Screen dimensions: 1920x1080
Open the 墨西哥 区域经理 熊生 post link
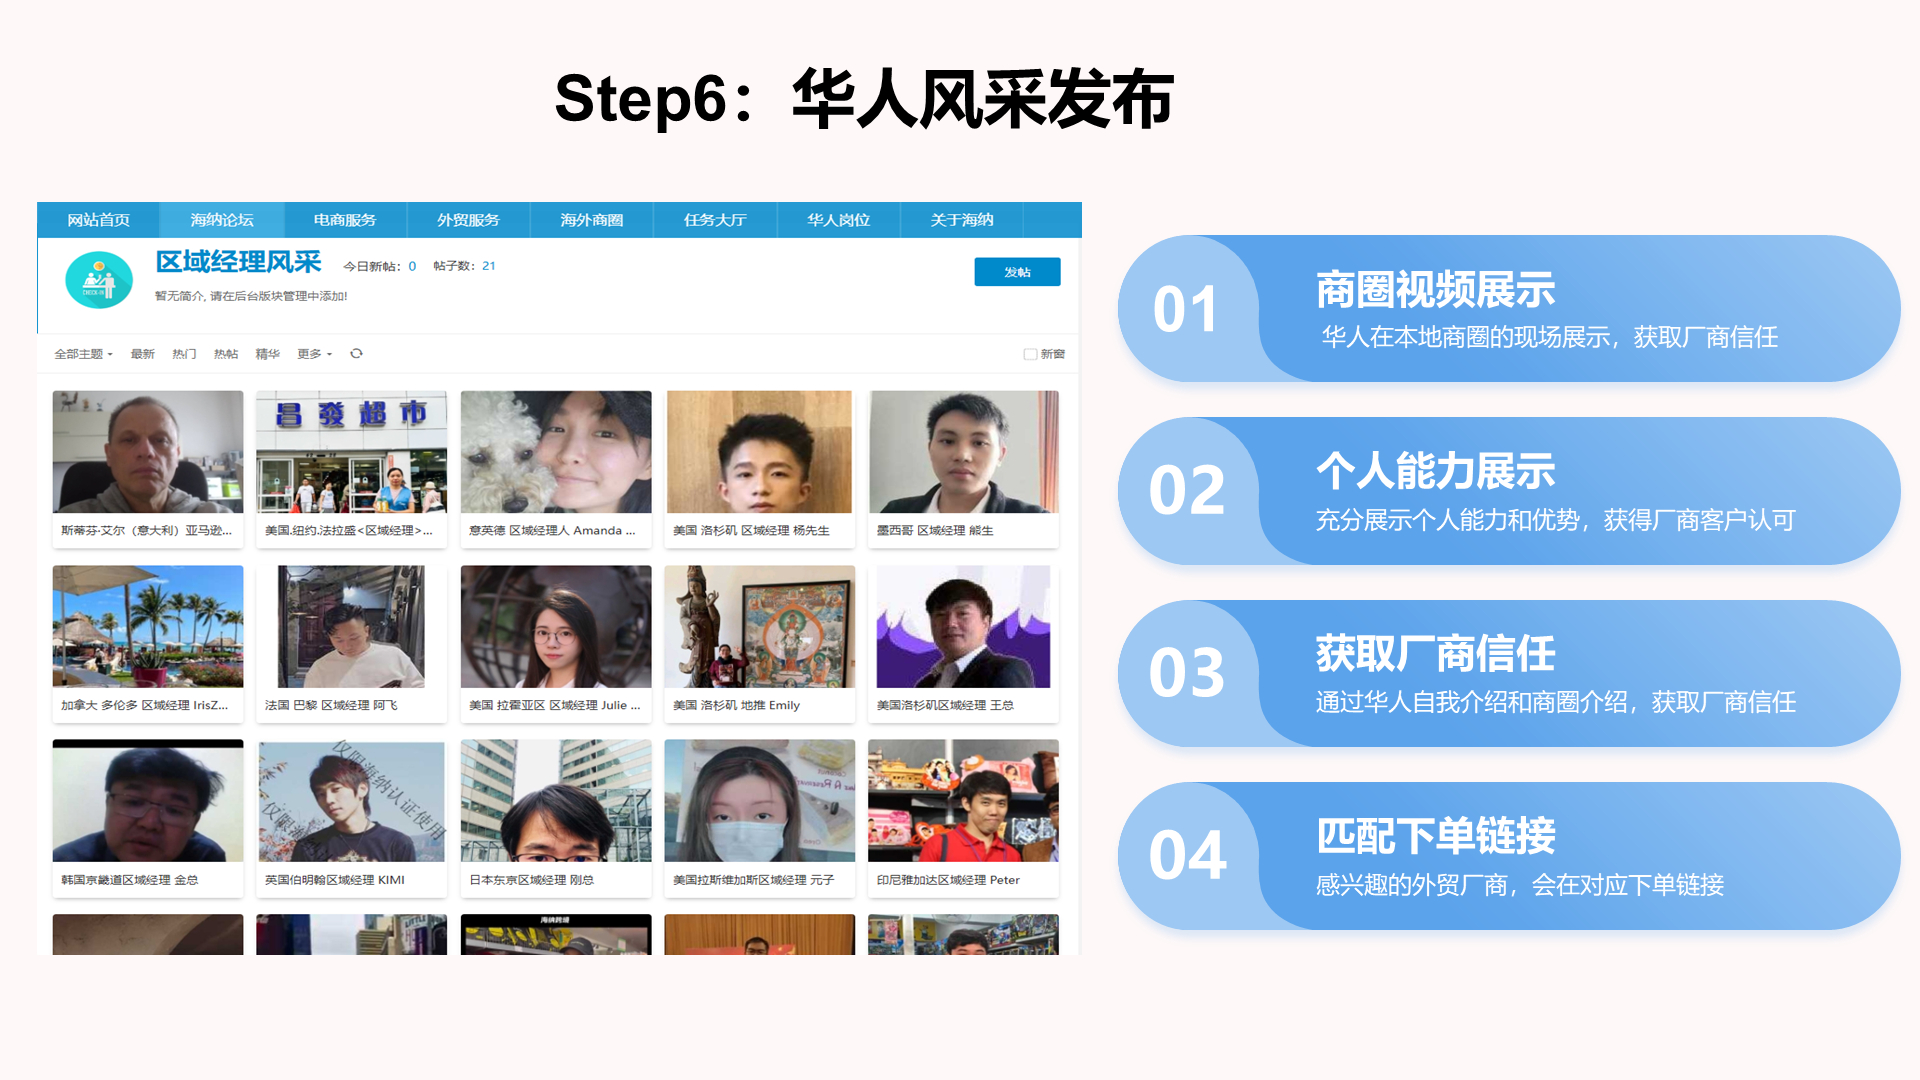(x=935, y=531)
